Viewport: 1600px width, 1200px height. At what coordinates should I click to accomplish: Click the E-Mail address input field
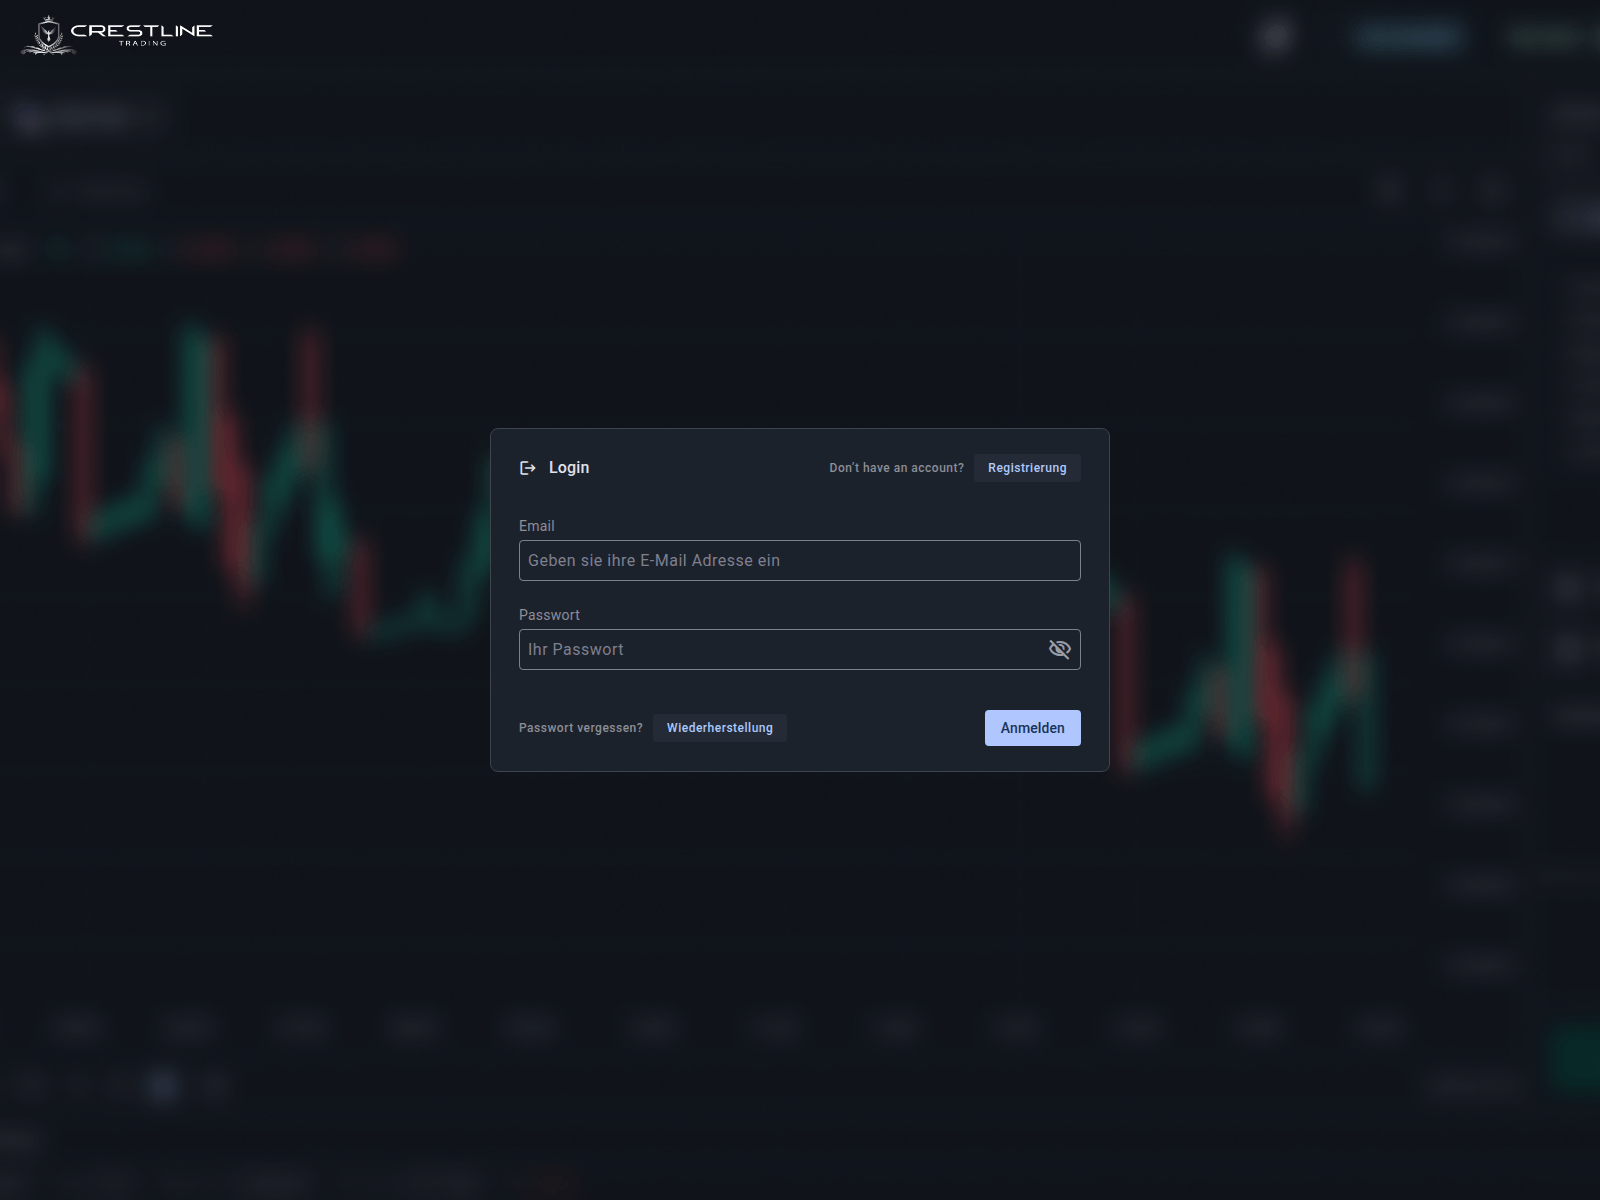tap(799, 560)
